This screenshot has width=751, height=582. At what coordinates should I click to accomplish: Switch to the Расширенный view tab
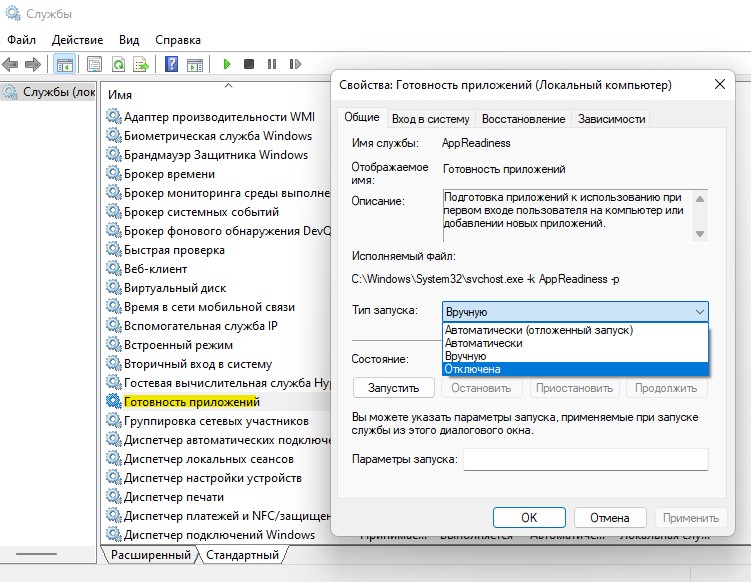pyautogui.click(x=150, y=555)
